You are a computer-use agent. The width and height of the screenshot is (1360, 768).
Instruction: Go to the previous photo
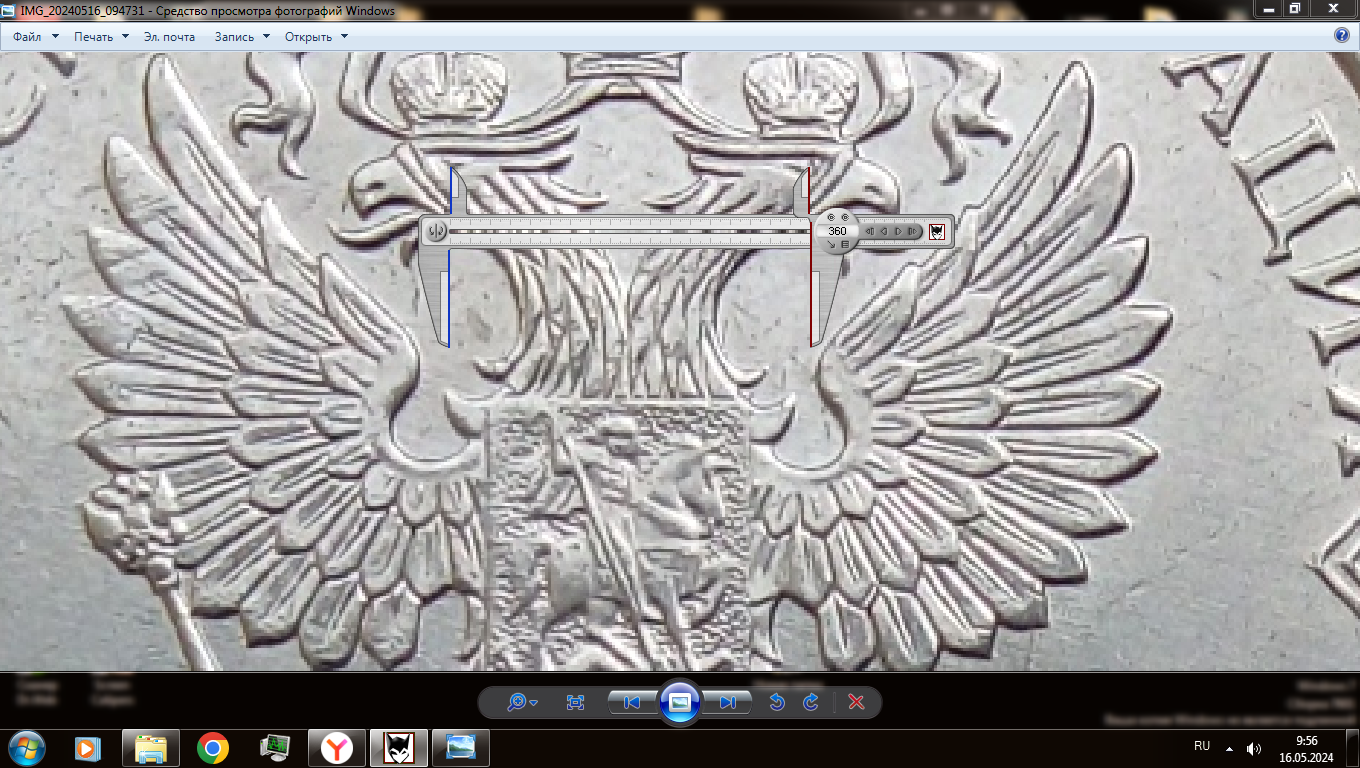point(632,703)
